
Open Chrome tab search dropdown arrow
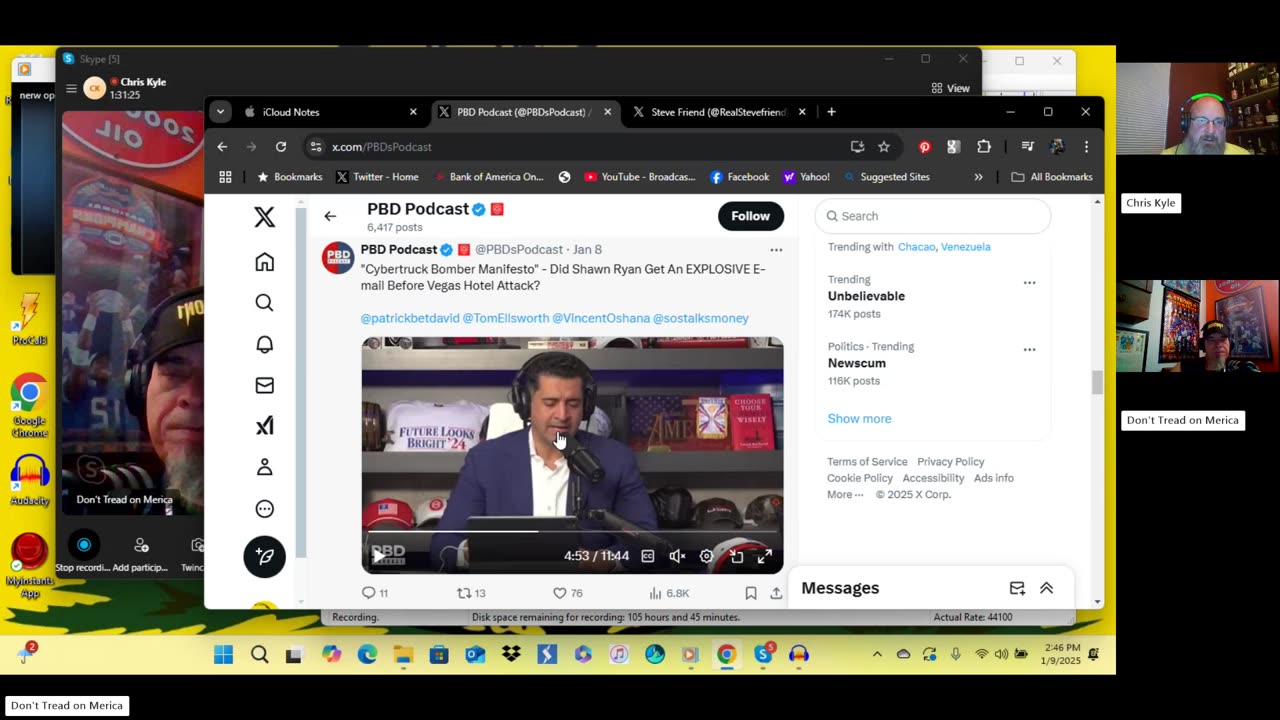[220, 112]
